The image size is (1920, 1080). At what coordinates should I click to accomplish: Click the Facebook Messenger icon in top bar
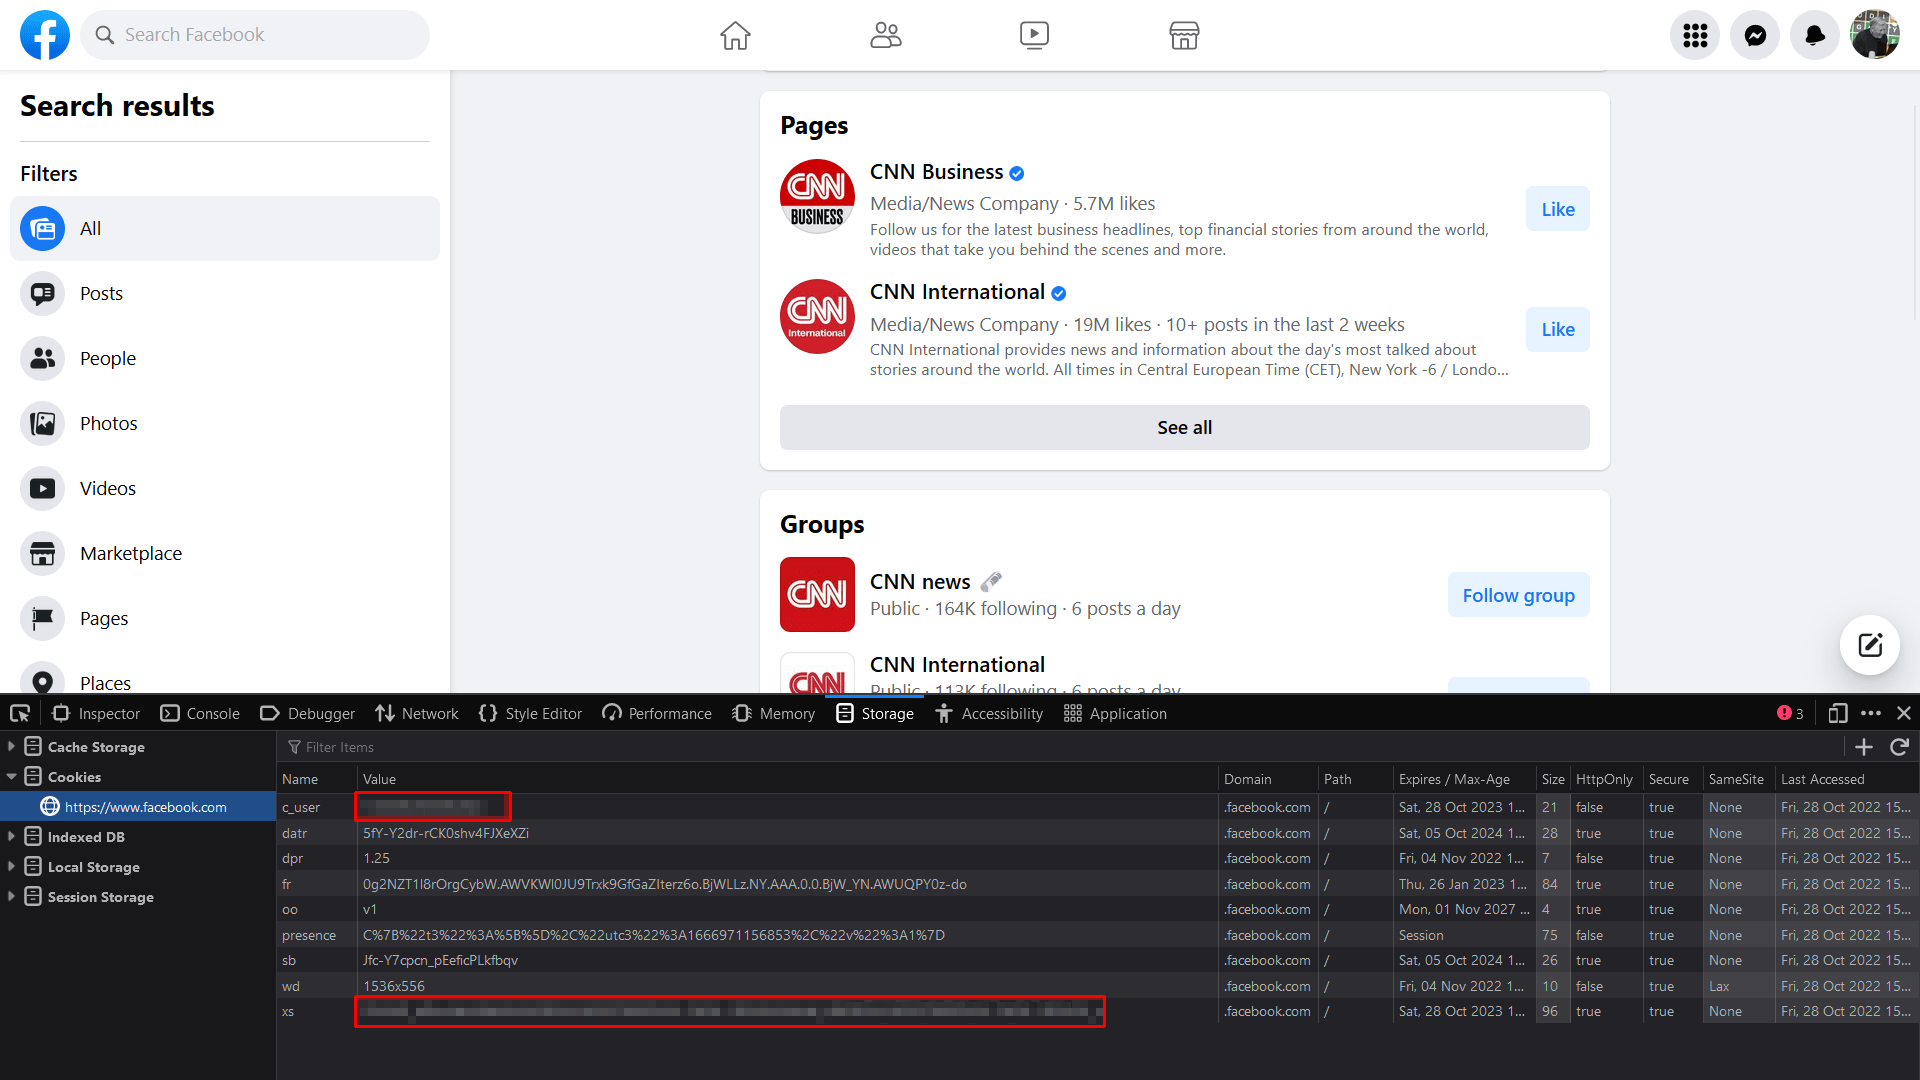[x=1755, y=34]
